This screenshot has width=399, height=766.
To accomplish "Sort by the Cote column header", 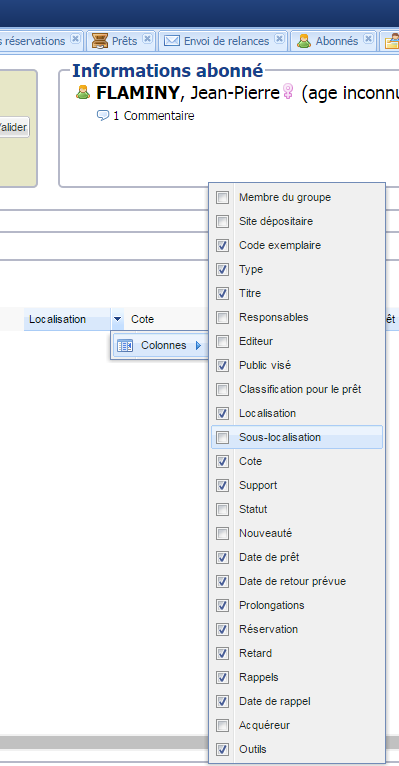I will pyautogui.click(x=143, y=319).
